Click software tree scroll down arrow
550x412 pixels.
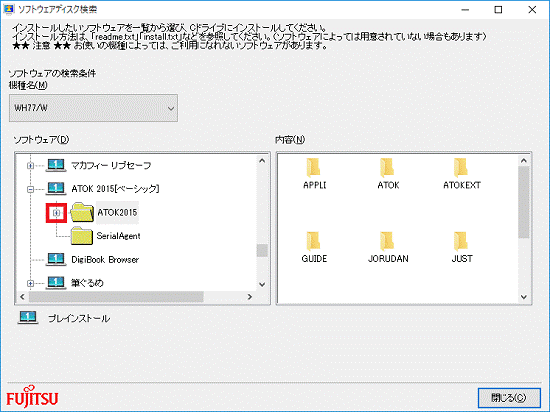pos(262,284)
